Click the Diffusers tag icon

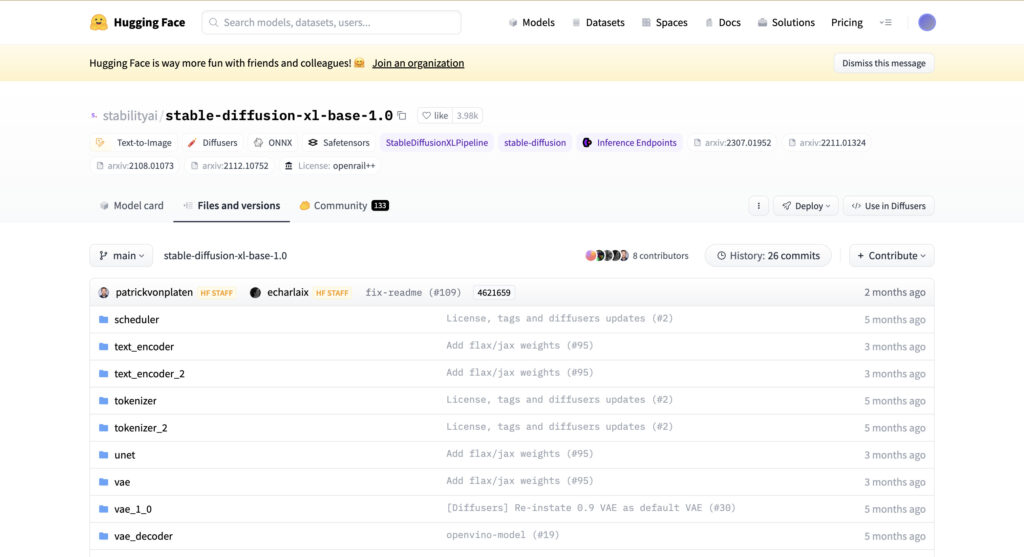192,142
